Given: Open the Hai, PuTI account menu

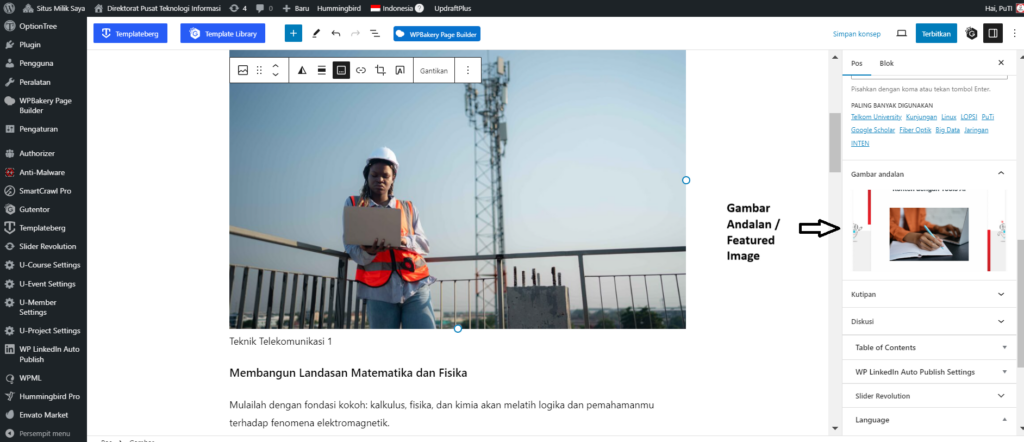Looking at the screenshot, I should pos(1003,8).
